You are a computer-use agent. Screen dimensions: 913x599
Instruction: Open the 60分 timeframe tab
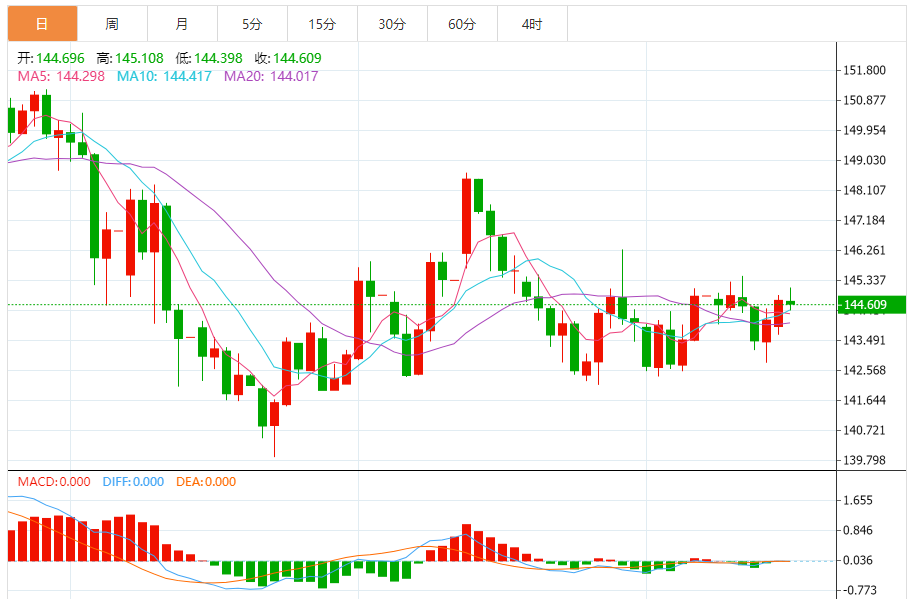coord(462,24)
